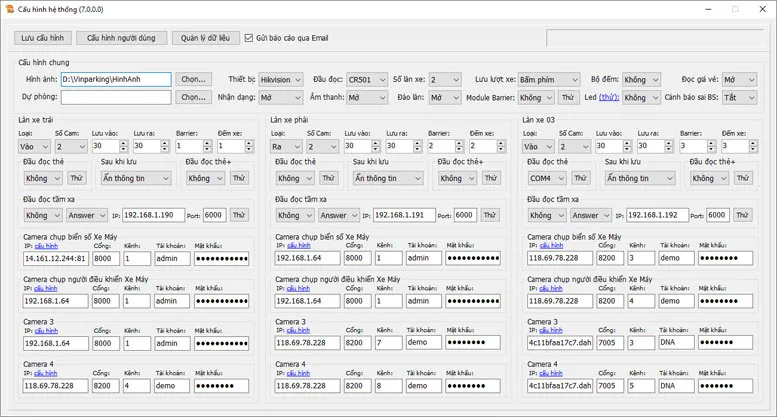Image resolution: width=777 pixels, height=417 pixels.
Task: Open Đầu đọc thẻ COM4 dropdown in Làn xe 03
Action: pyautogui.click(x=547, y=178)
